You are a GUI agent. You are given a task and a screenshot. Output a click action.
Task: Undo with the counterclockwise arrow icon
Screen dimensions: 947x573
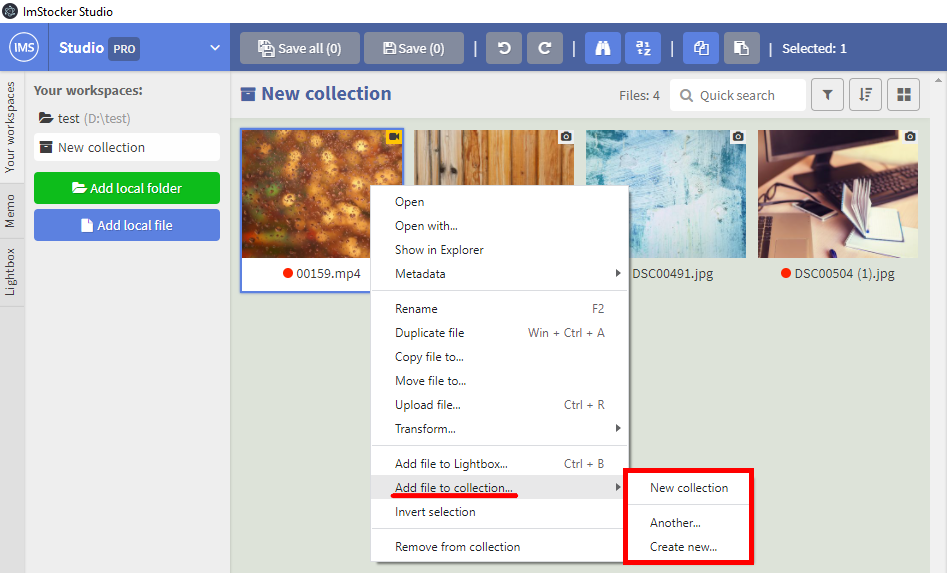(504, 48)
